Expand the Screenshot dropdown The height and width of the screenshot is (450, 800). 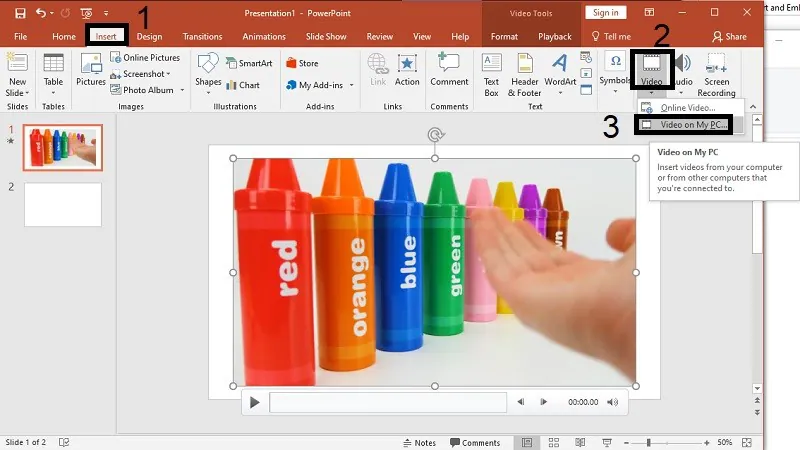(x=146, y=74)
